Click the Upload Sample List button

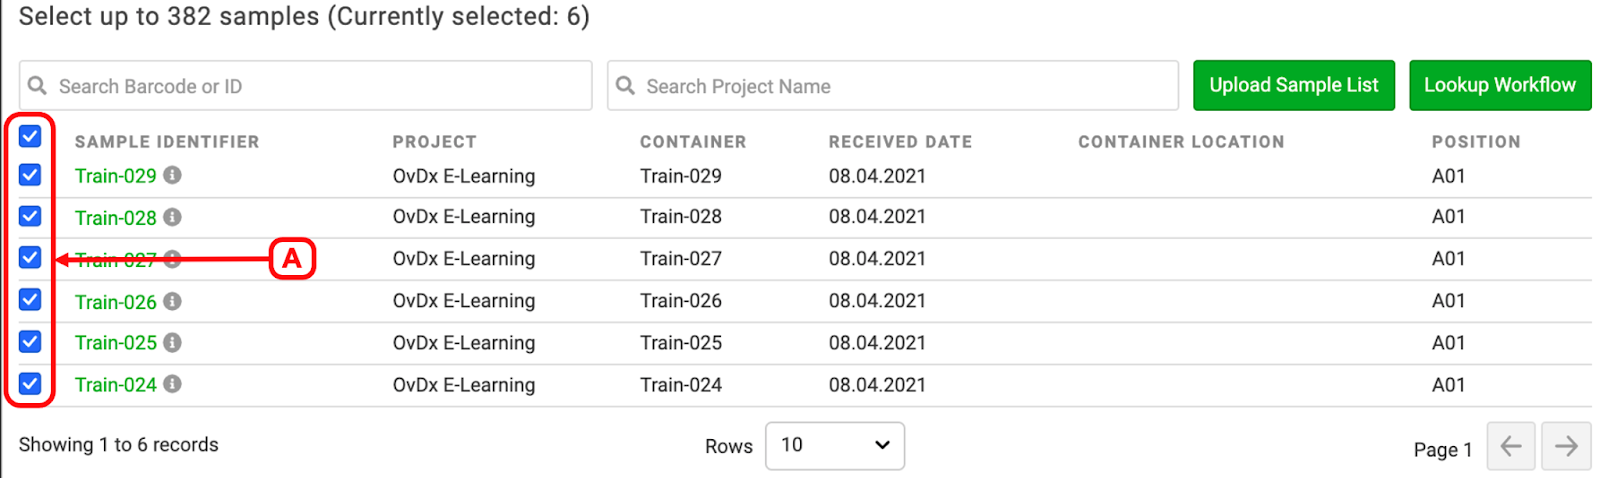click(1294, 85)
